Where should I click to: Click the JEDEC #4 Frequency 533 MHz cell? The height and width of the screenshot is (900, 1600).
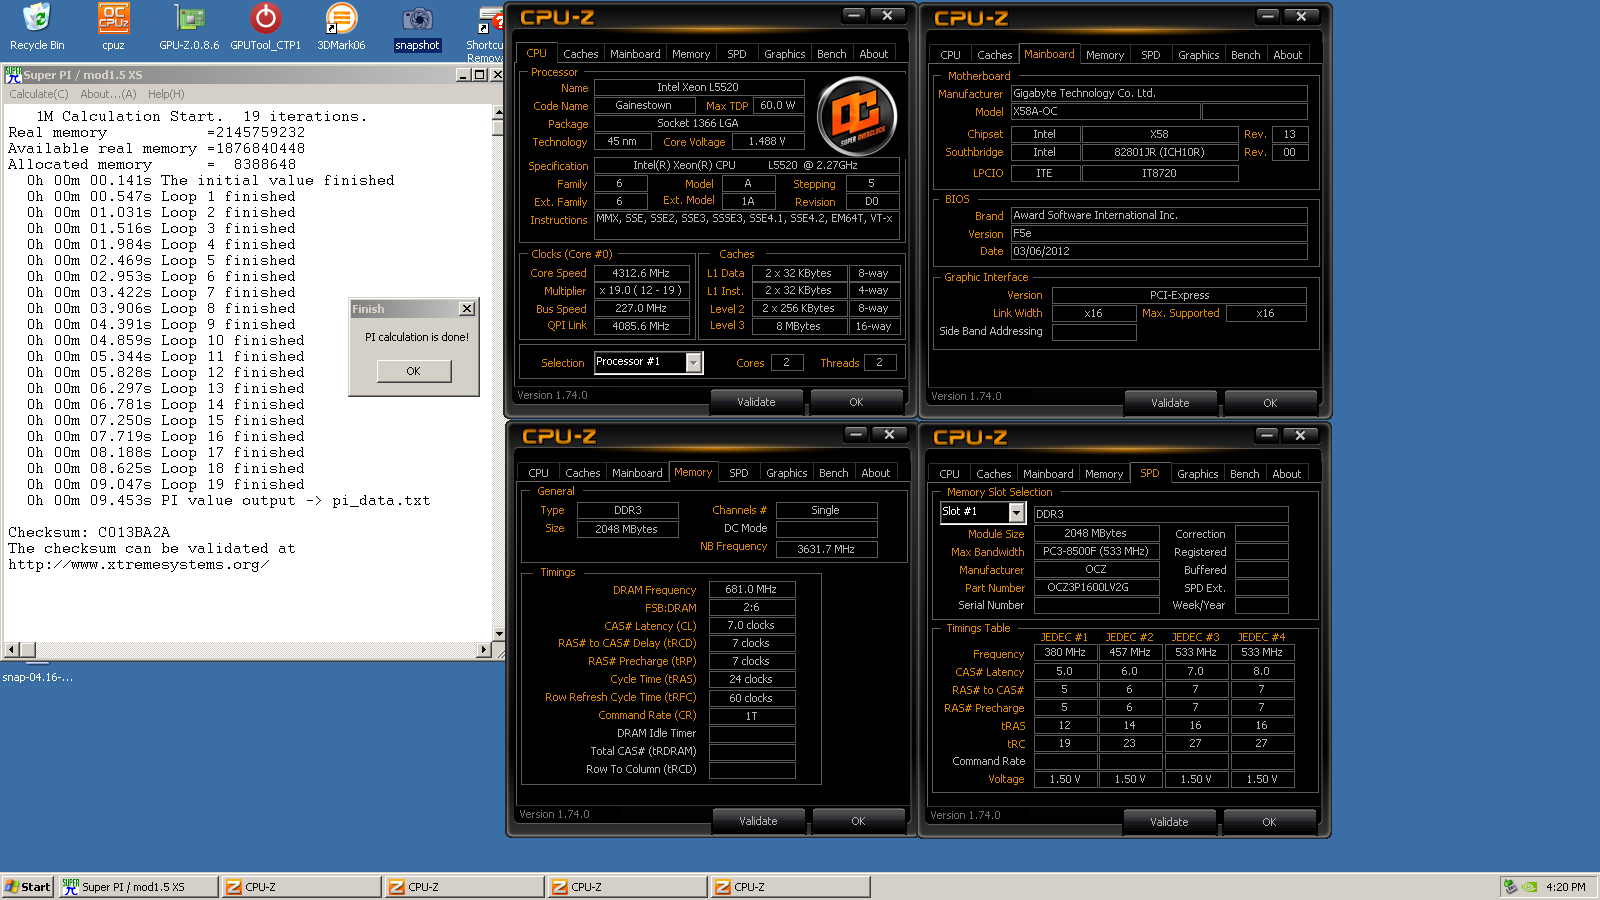coord(1261,652)
